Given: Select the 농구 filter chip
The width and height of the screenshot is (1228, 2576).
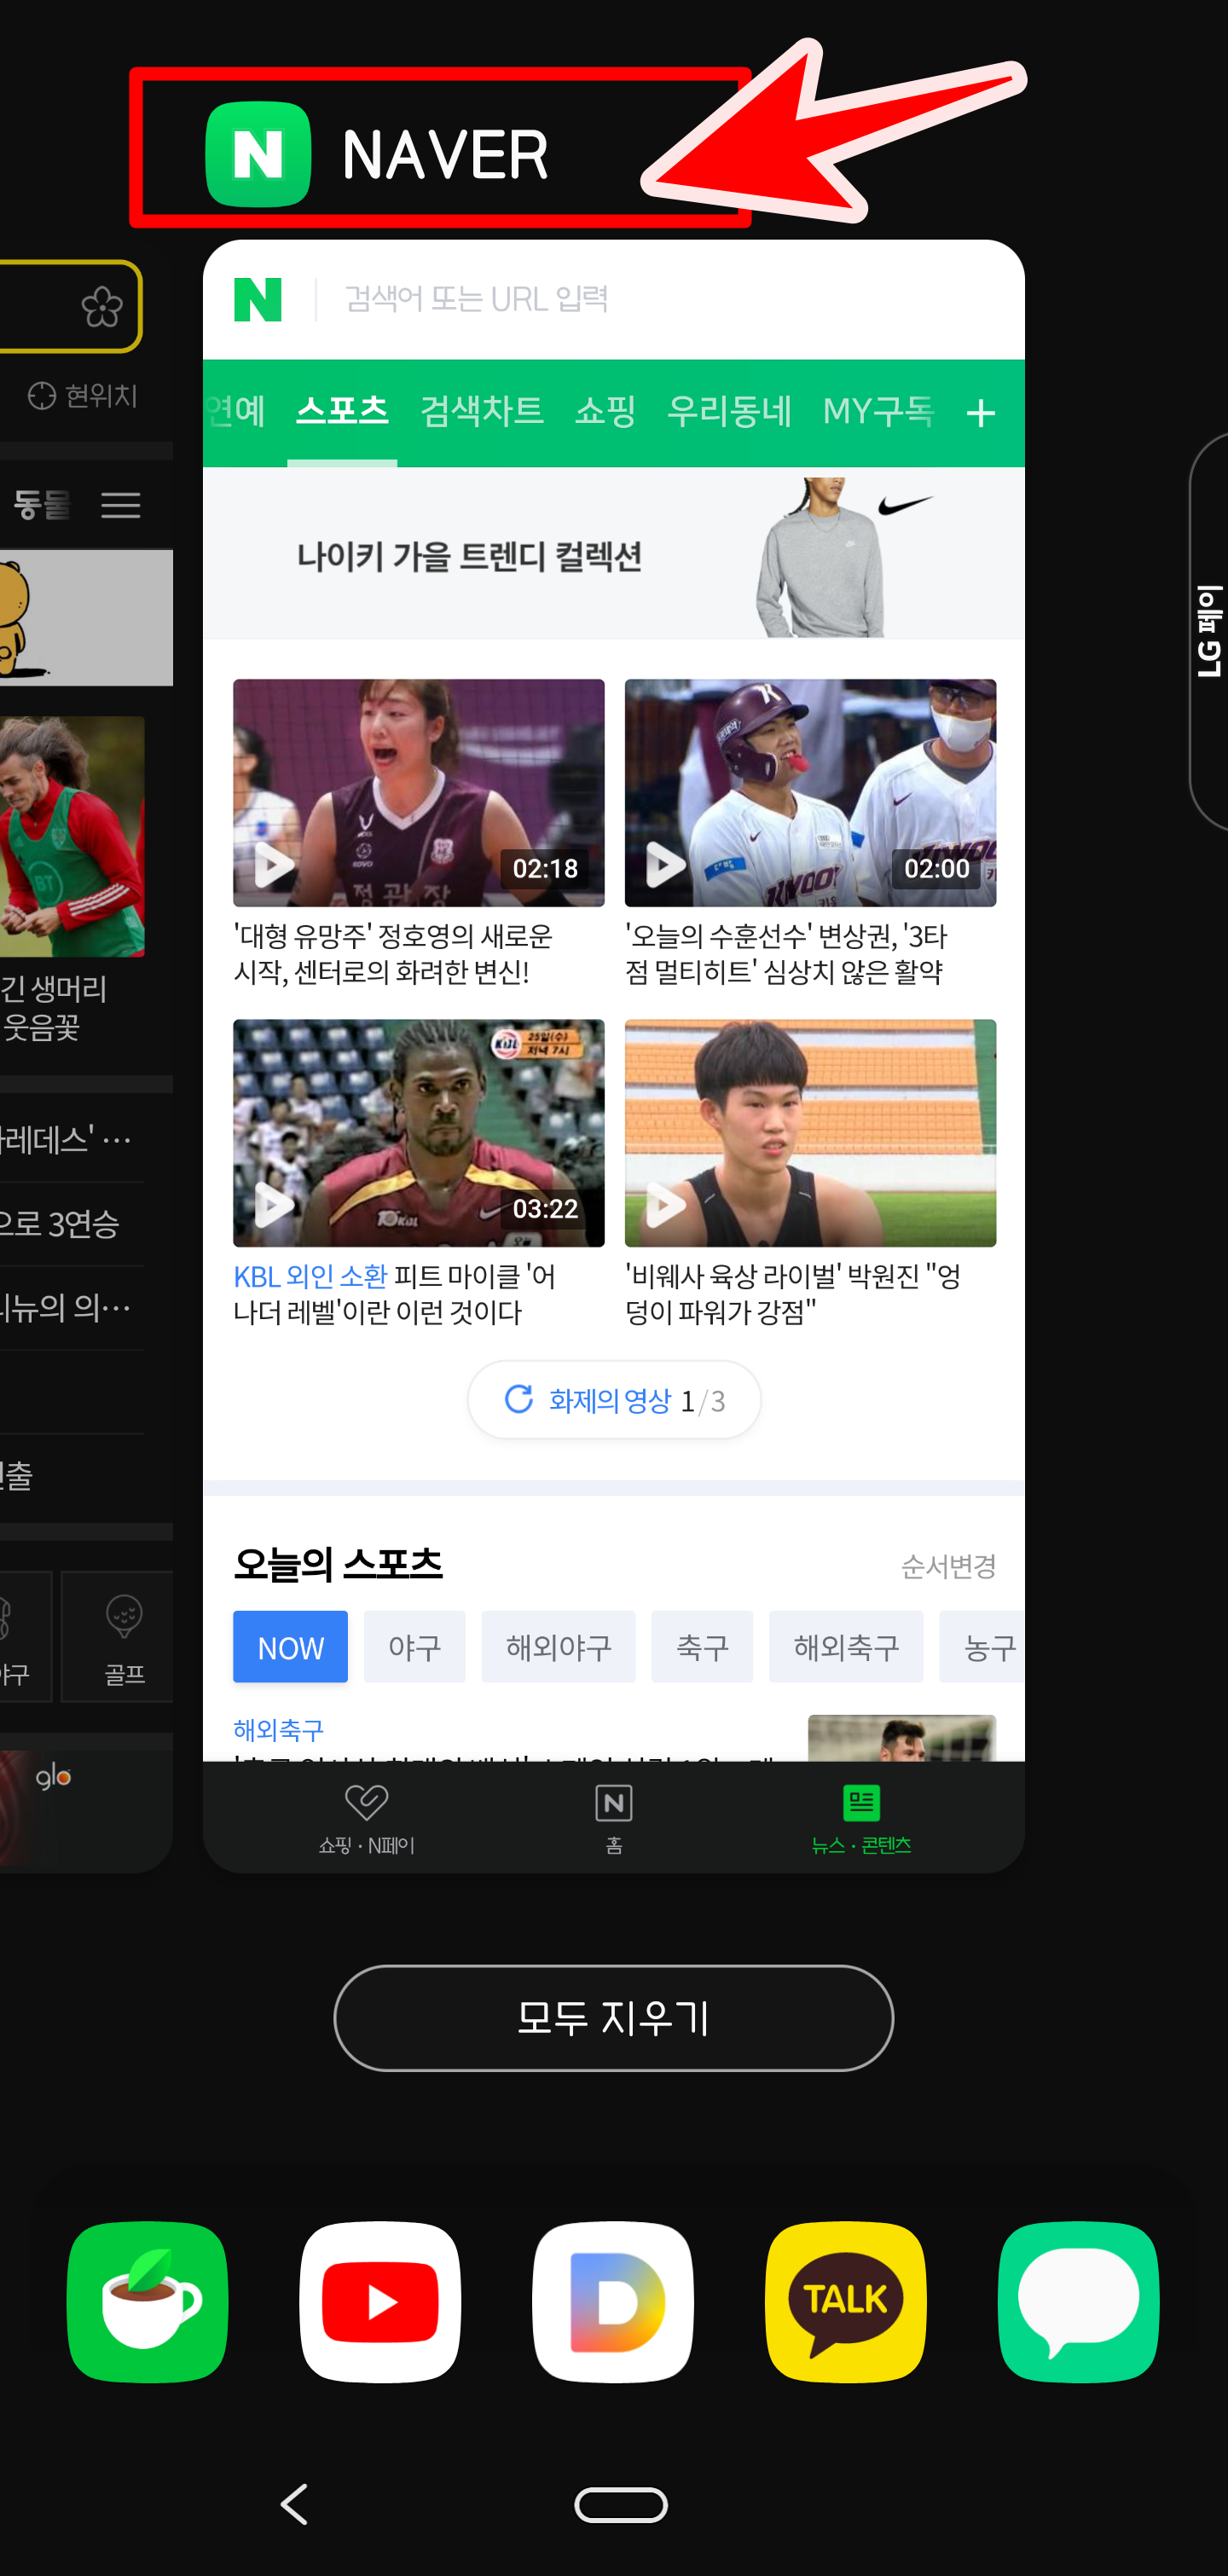Looking at the screenshot, I should (984, 1646).
